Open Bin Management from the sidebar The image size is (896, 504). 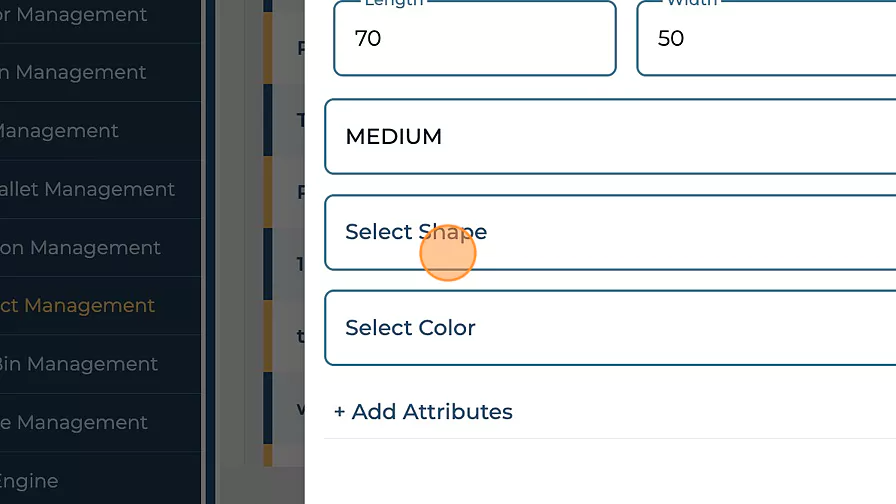[x=78, y=364]
